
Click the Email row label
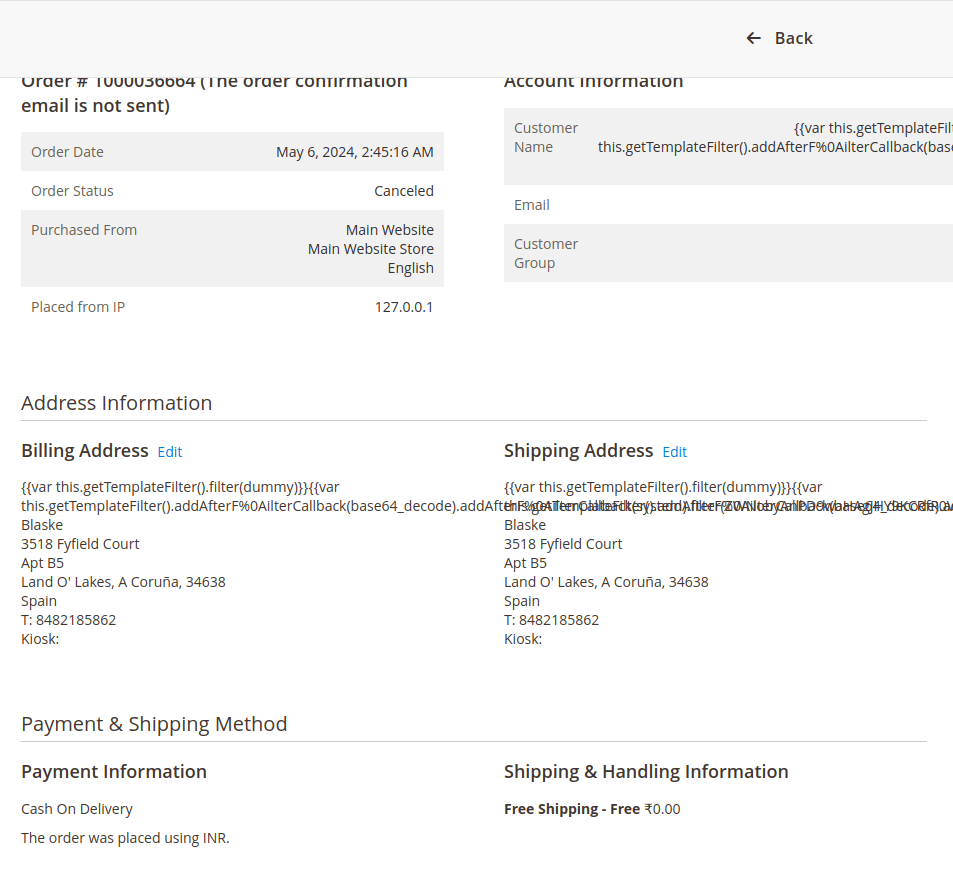532,205
